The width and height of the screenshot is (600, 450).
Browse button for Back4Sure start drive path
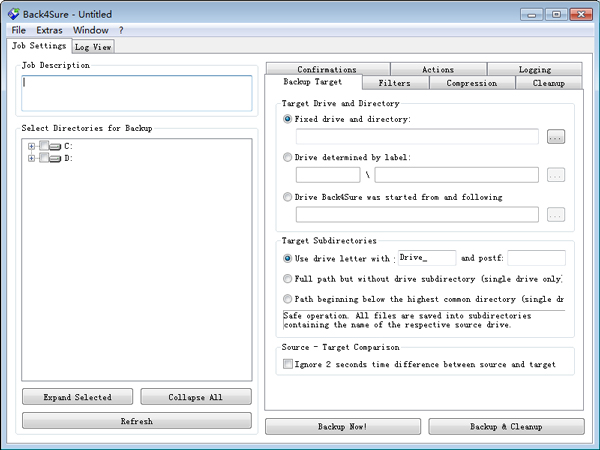[x=556, y=215]
